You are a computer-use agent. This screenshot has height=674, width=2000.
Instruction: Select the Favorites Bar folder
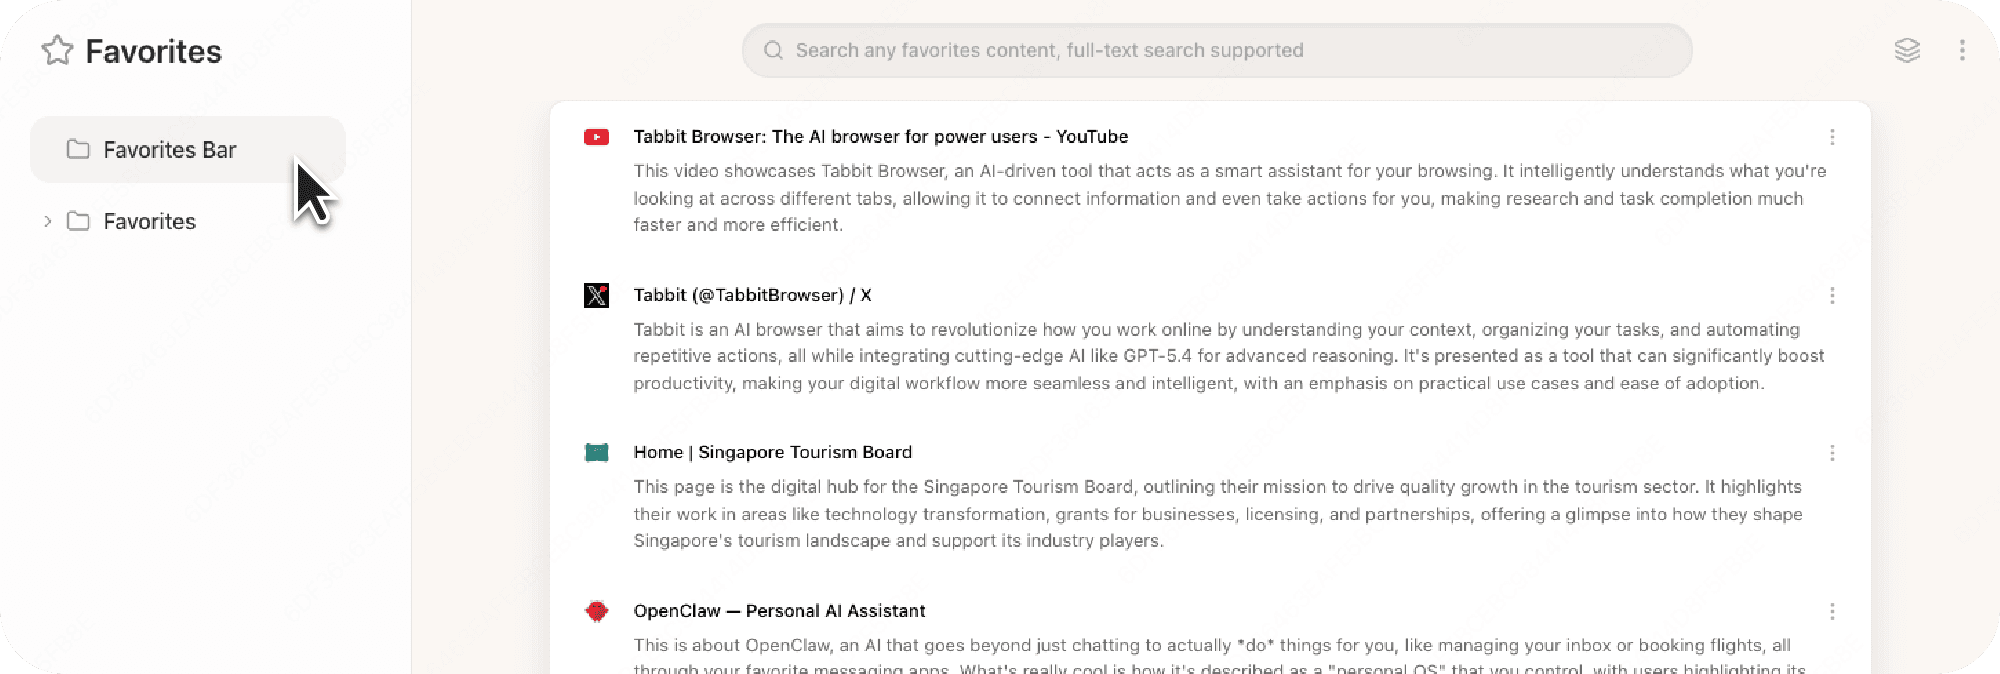(170, 150)
